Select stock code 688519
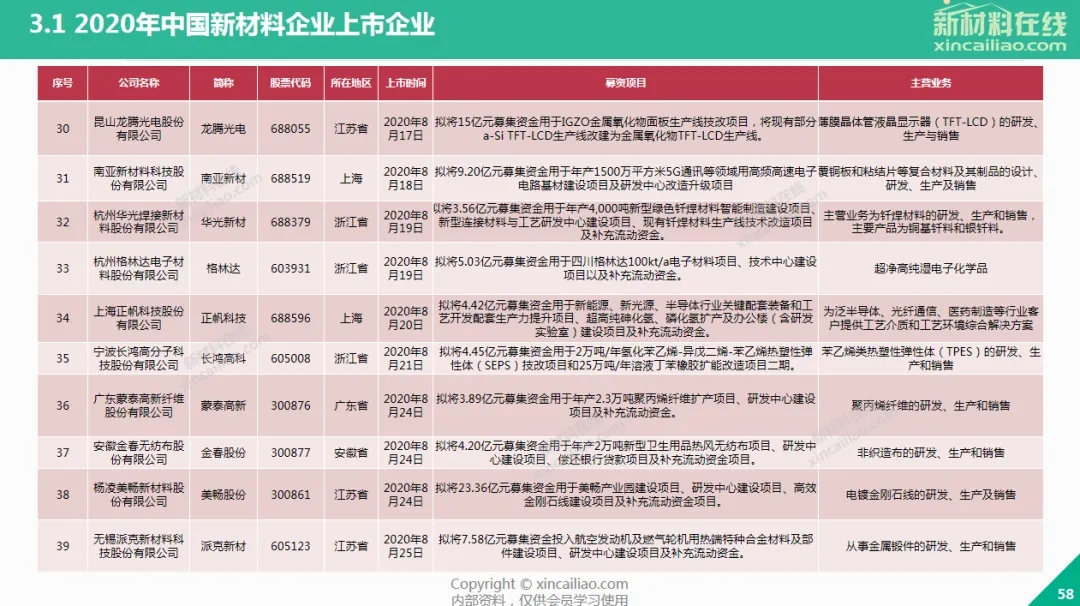The height and width of the screenshot is (606, 1080). coord(290,178)
